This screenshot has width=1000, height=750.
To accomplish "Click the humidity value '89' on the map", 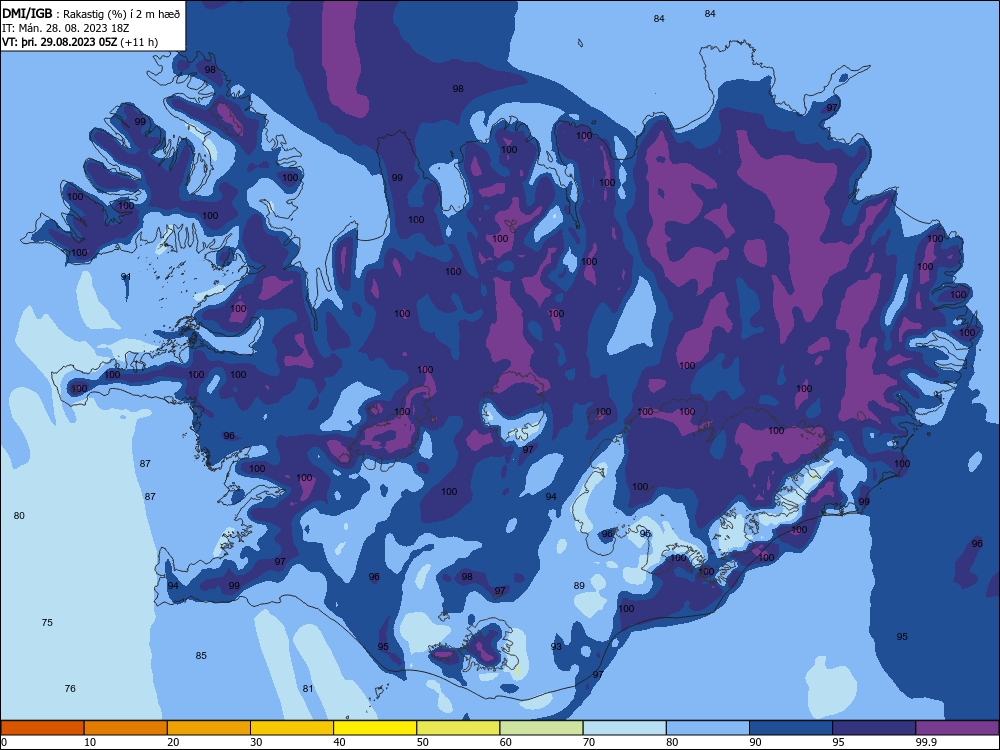I will [x=579, y=585].
